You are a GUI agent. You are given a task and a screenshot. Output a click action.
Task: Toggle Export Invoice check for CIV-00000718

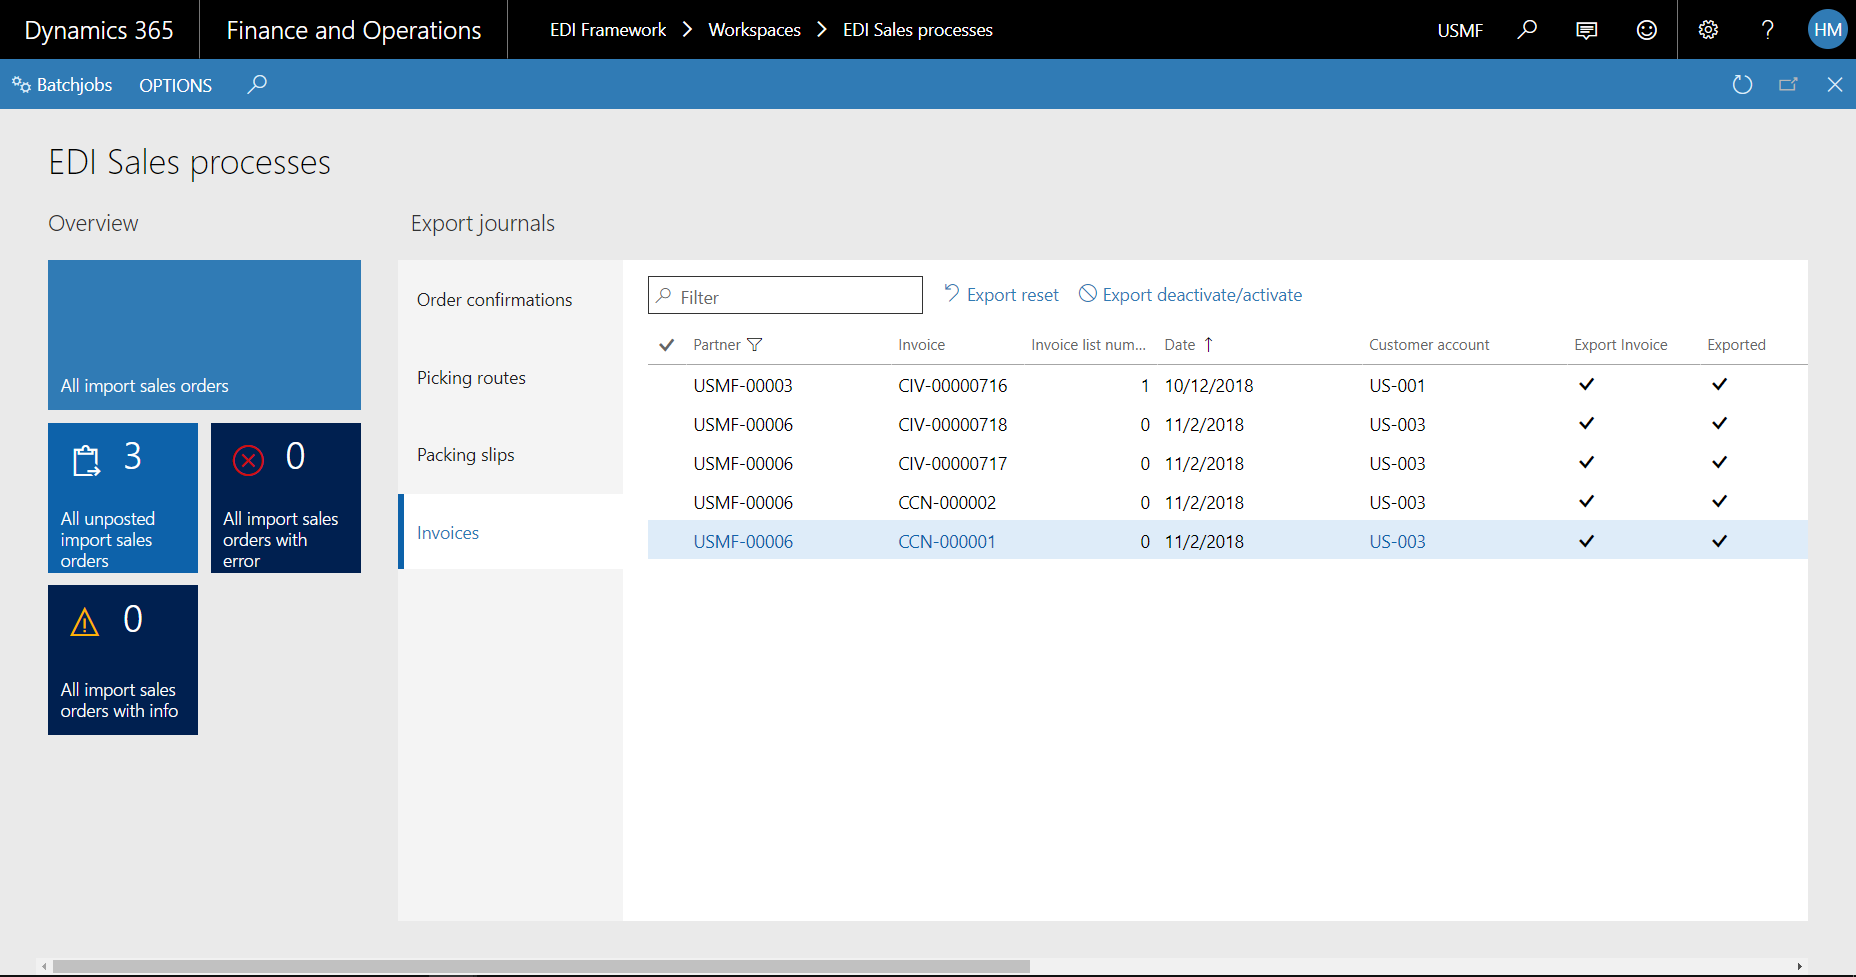tap(1586, 423)
